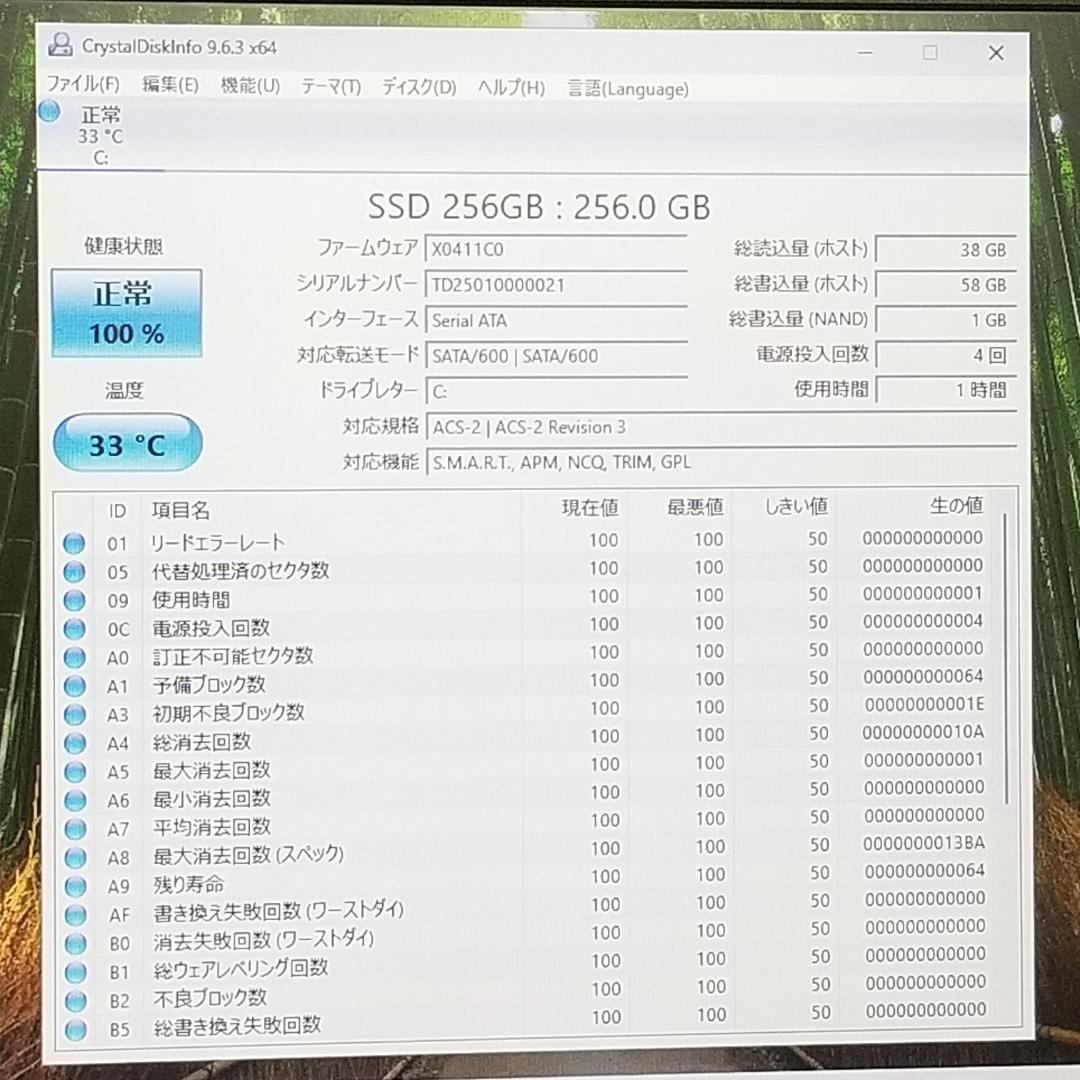Click the indicator beside 総書き換え失敗回数
The width and height of the screenshot is (1080, 1080).
[74, 1026]
